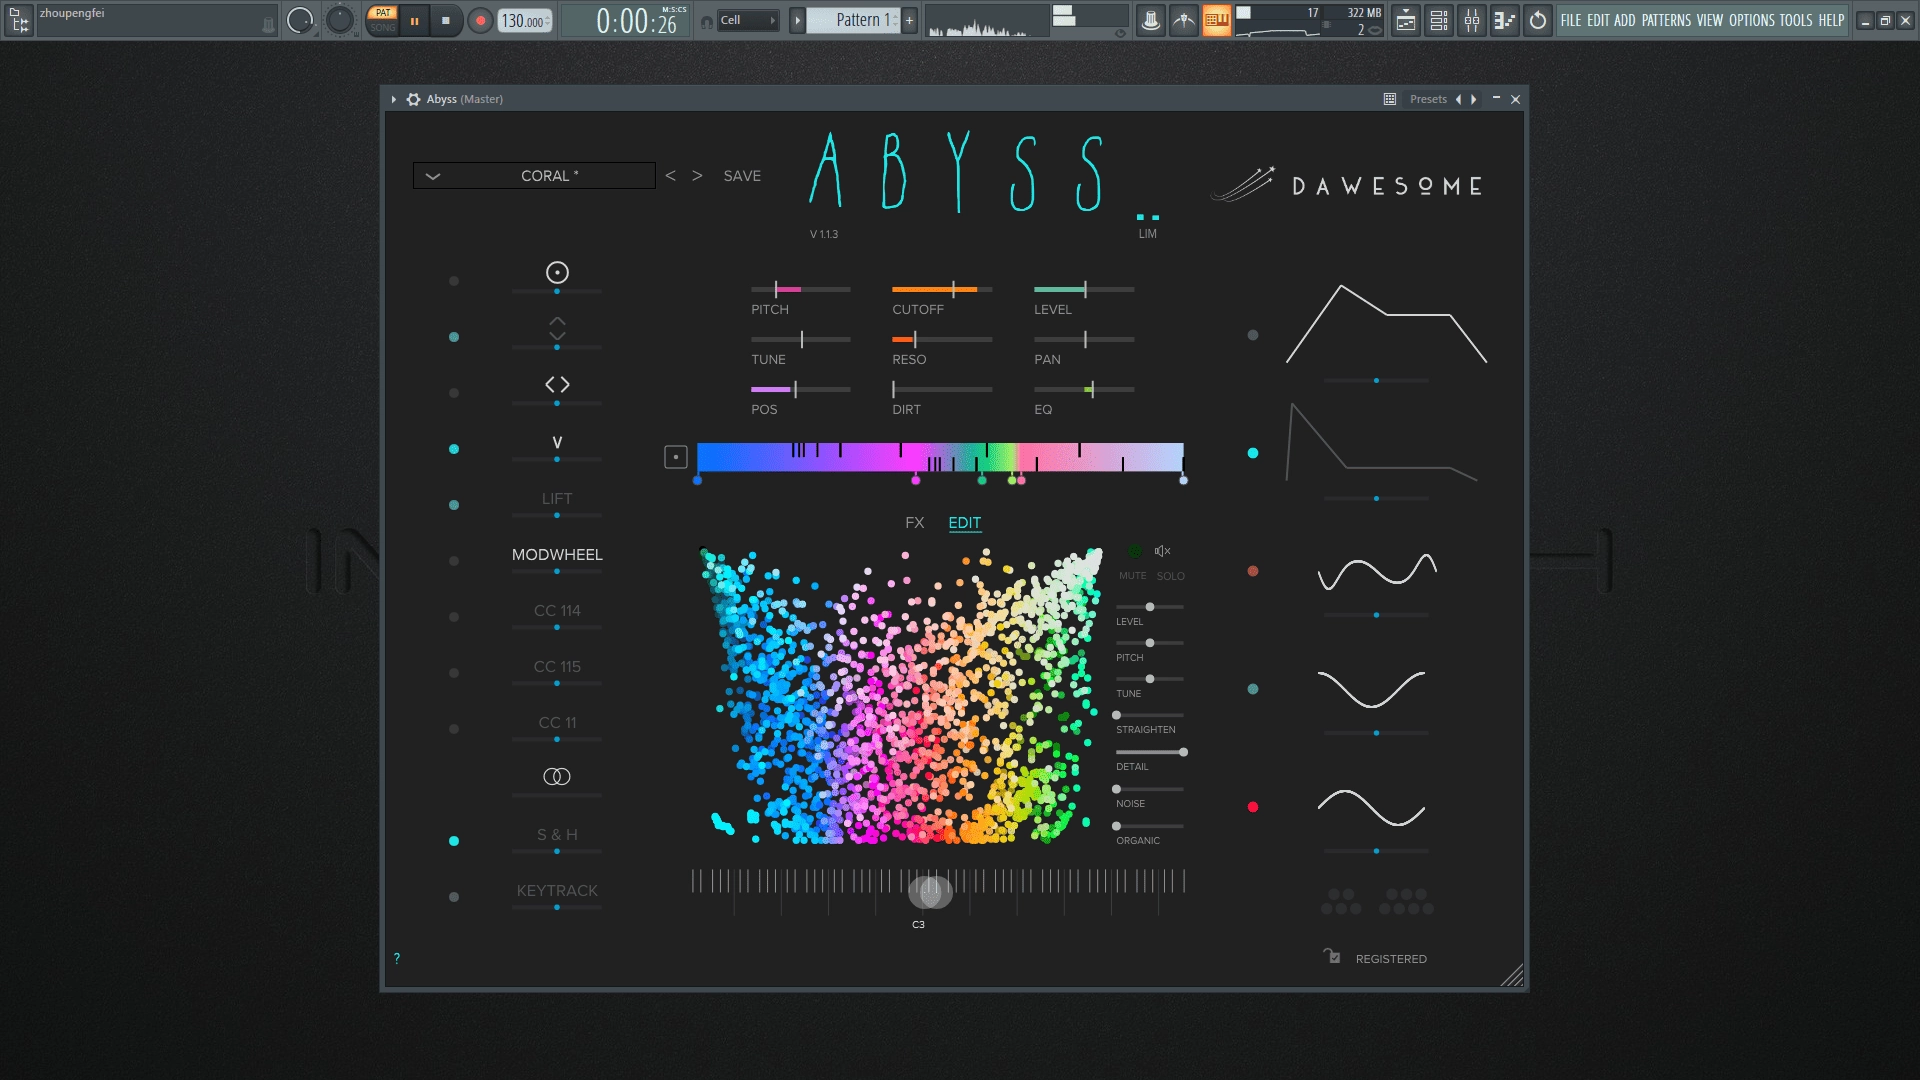
Task: Click the record button
Action: (x=480, y=20)
